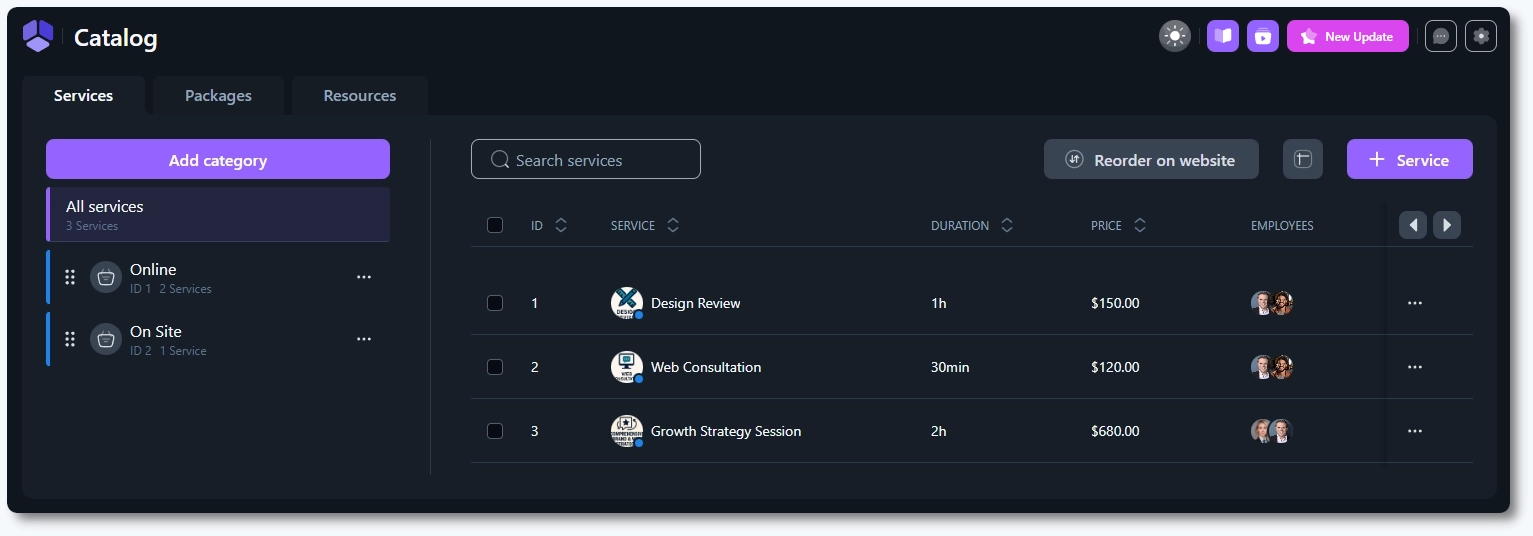Screen dimensions: 1533x536
Task: Open the Web Consultation row options menu
Action: [x=1414, y=367]
